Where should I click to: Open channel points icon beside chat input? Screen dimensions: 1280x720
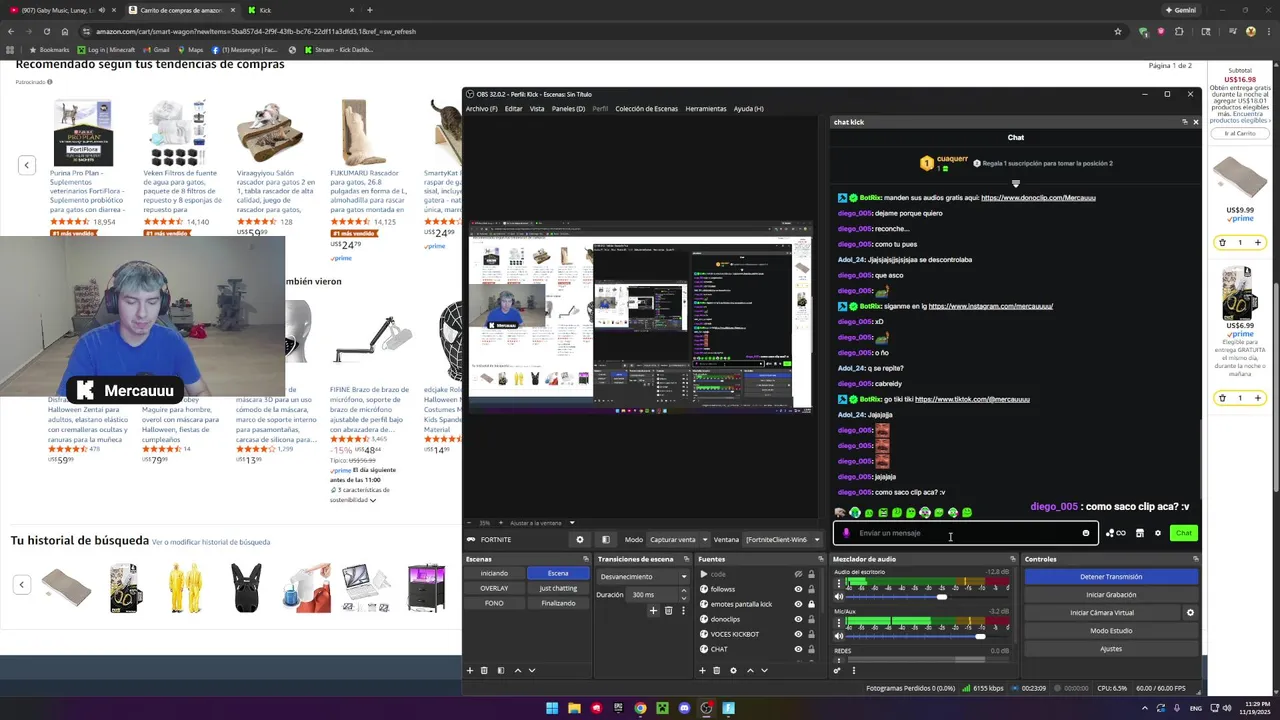tap(1115, 533)
